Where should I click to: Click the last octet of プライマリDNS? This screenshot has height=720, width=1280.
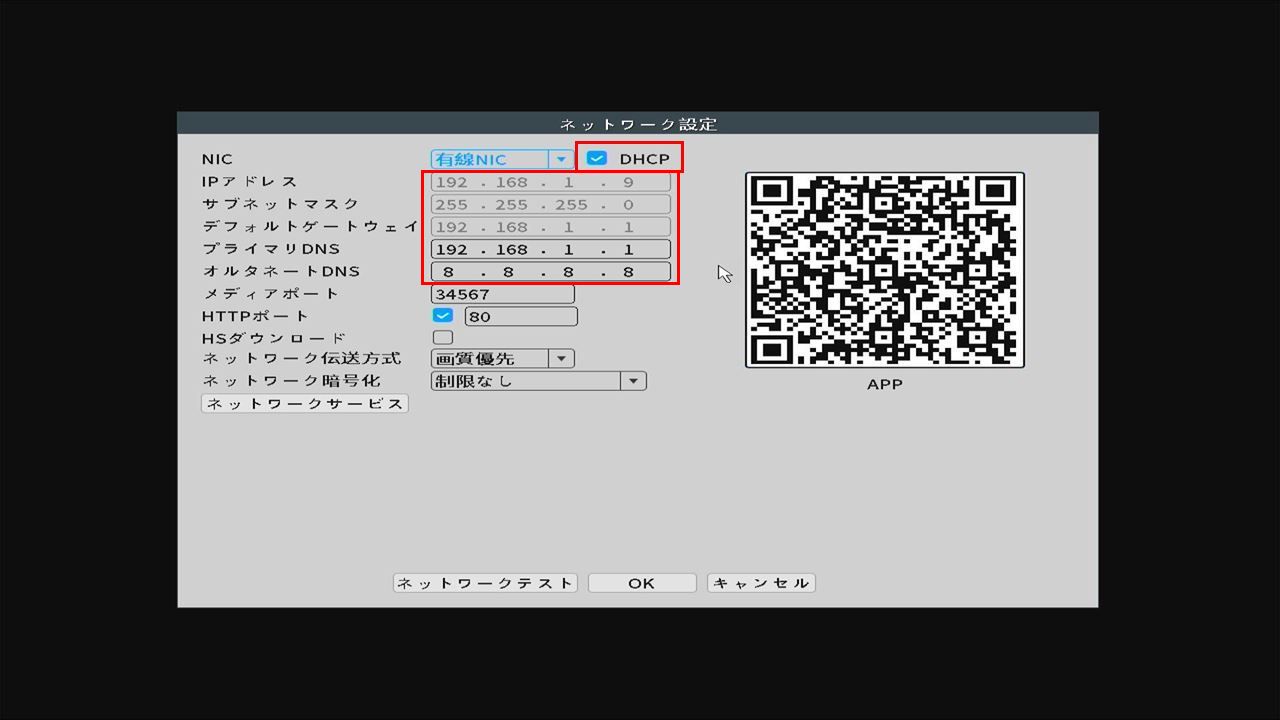tap(629, 249)
